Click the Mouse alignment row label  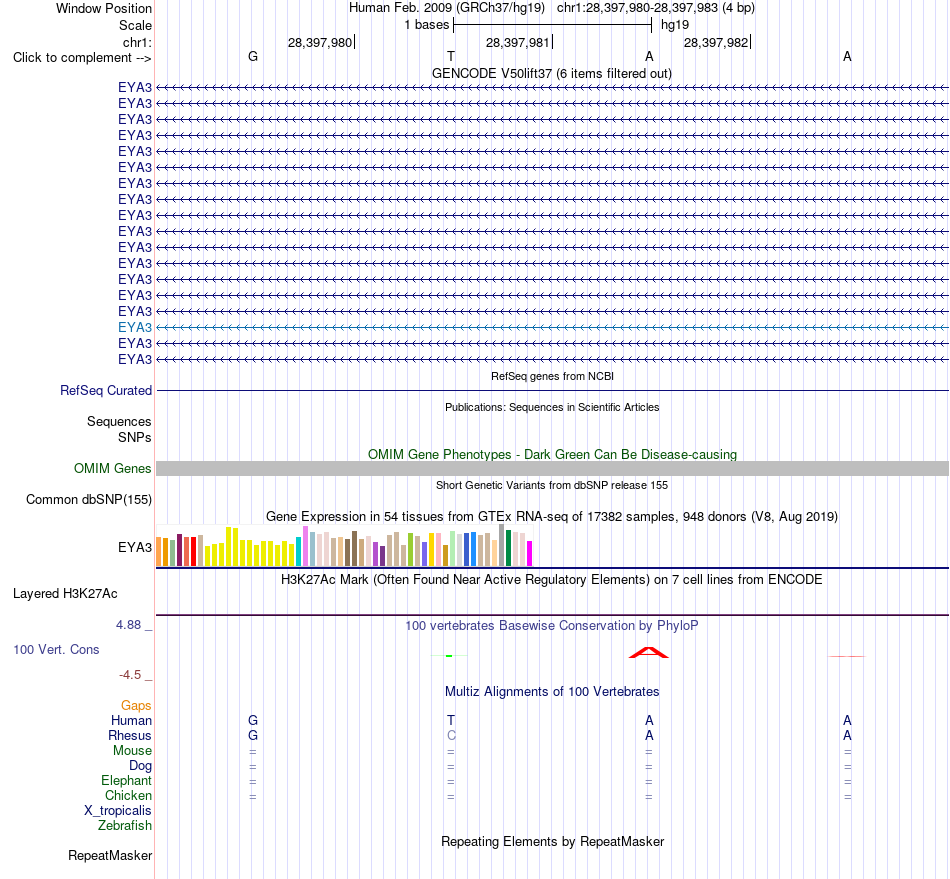[132, 751]
